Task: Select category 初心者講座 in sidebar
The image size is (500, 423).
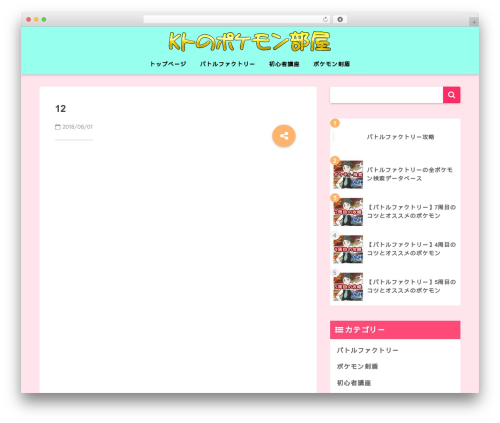Action: tap(354, 383)
